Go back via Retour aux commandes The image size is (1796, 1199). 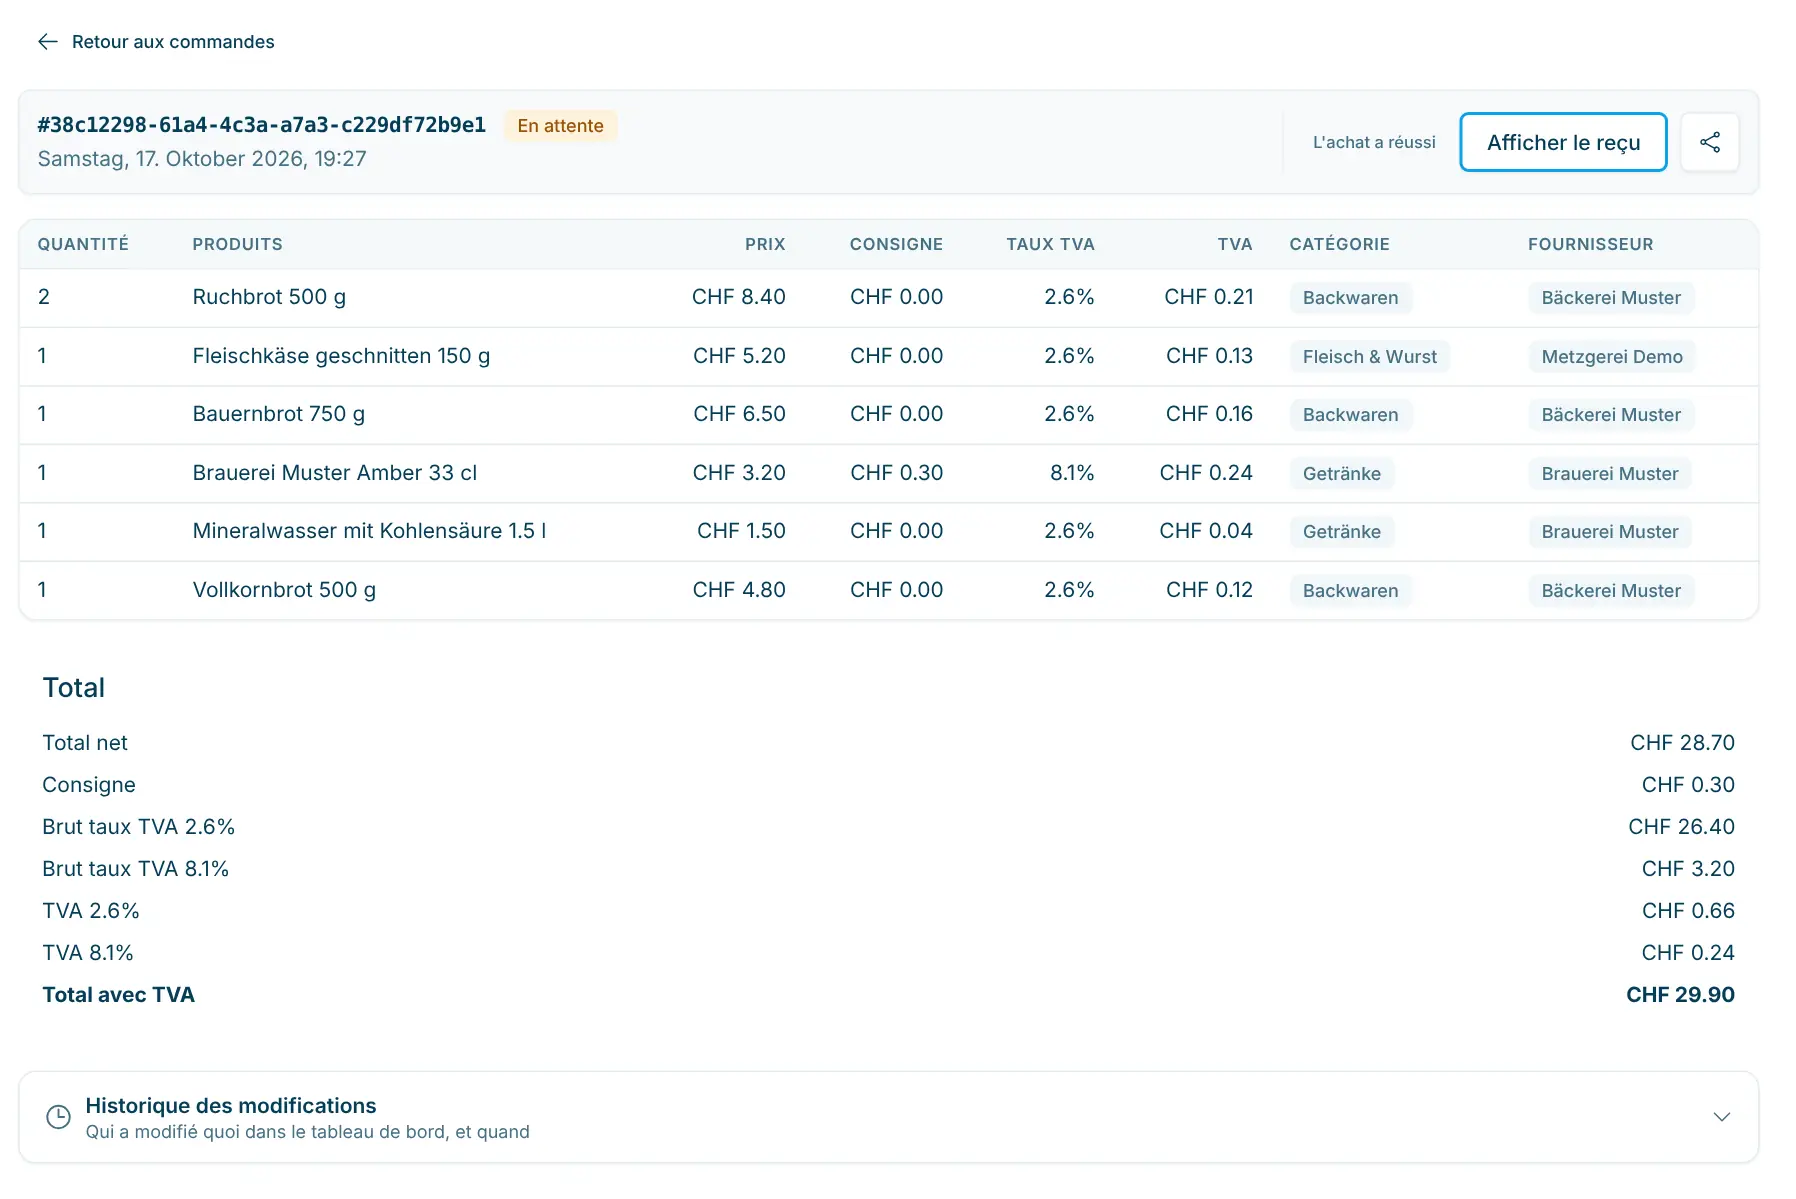pos(173,41)
